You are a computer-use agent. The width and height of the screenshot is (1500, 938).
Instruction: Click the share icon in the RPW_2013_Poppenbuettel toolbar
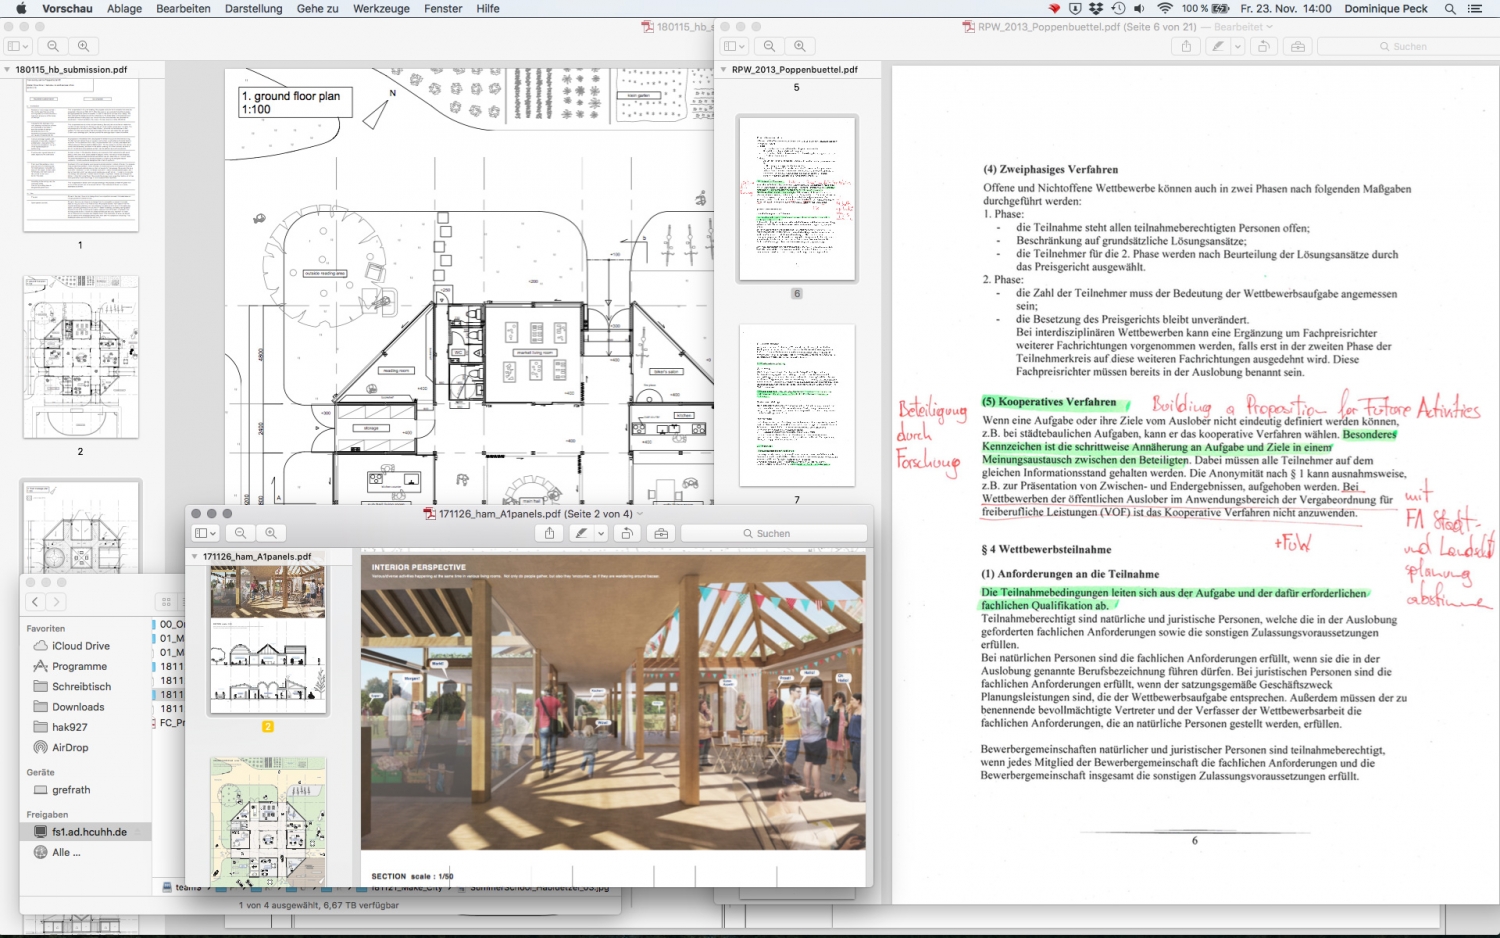point(1186,46)
